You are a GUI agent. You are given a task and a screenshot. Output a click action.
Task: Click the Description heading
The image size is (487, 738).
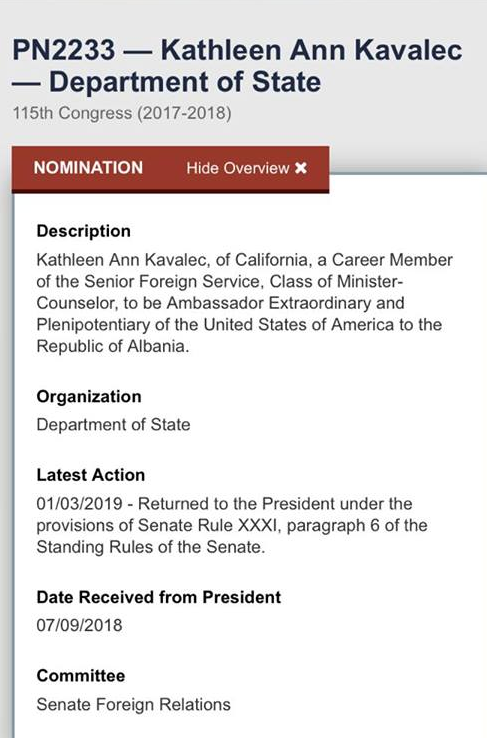click(x=84, y=231)
